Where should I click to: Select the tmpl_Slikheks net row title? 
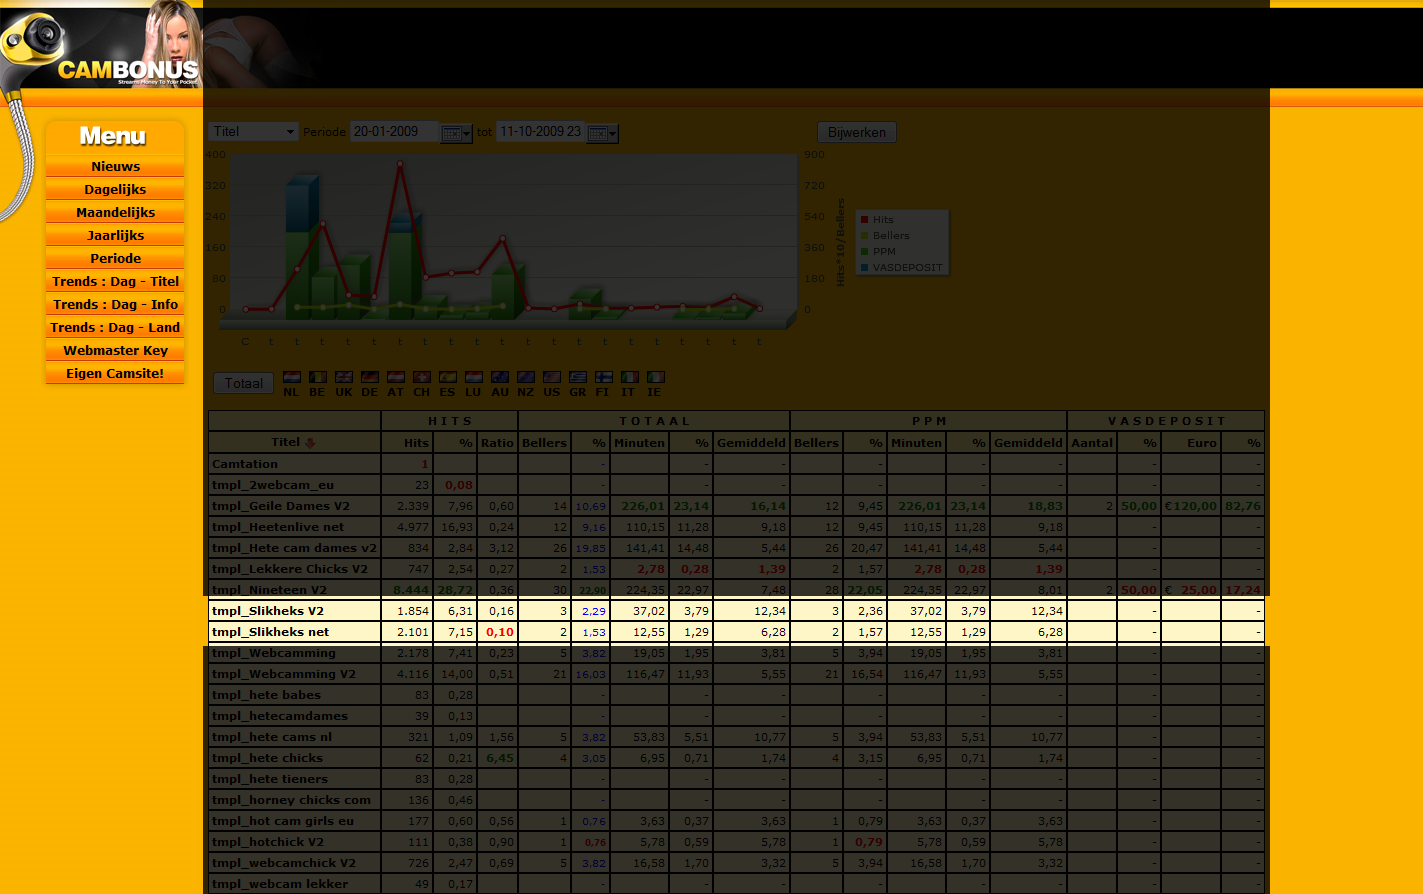tap(270, 632)
